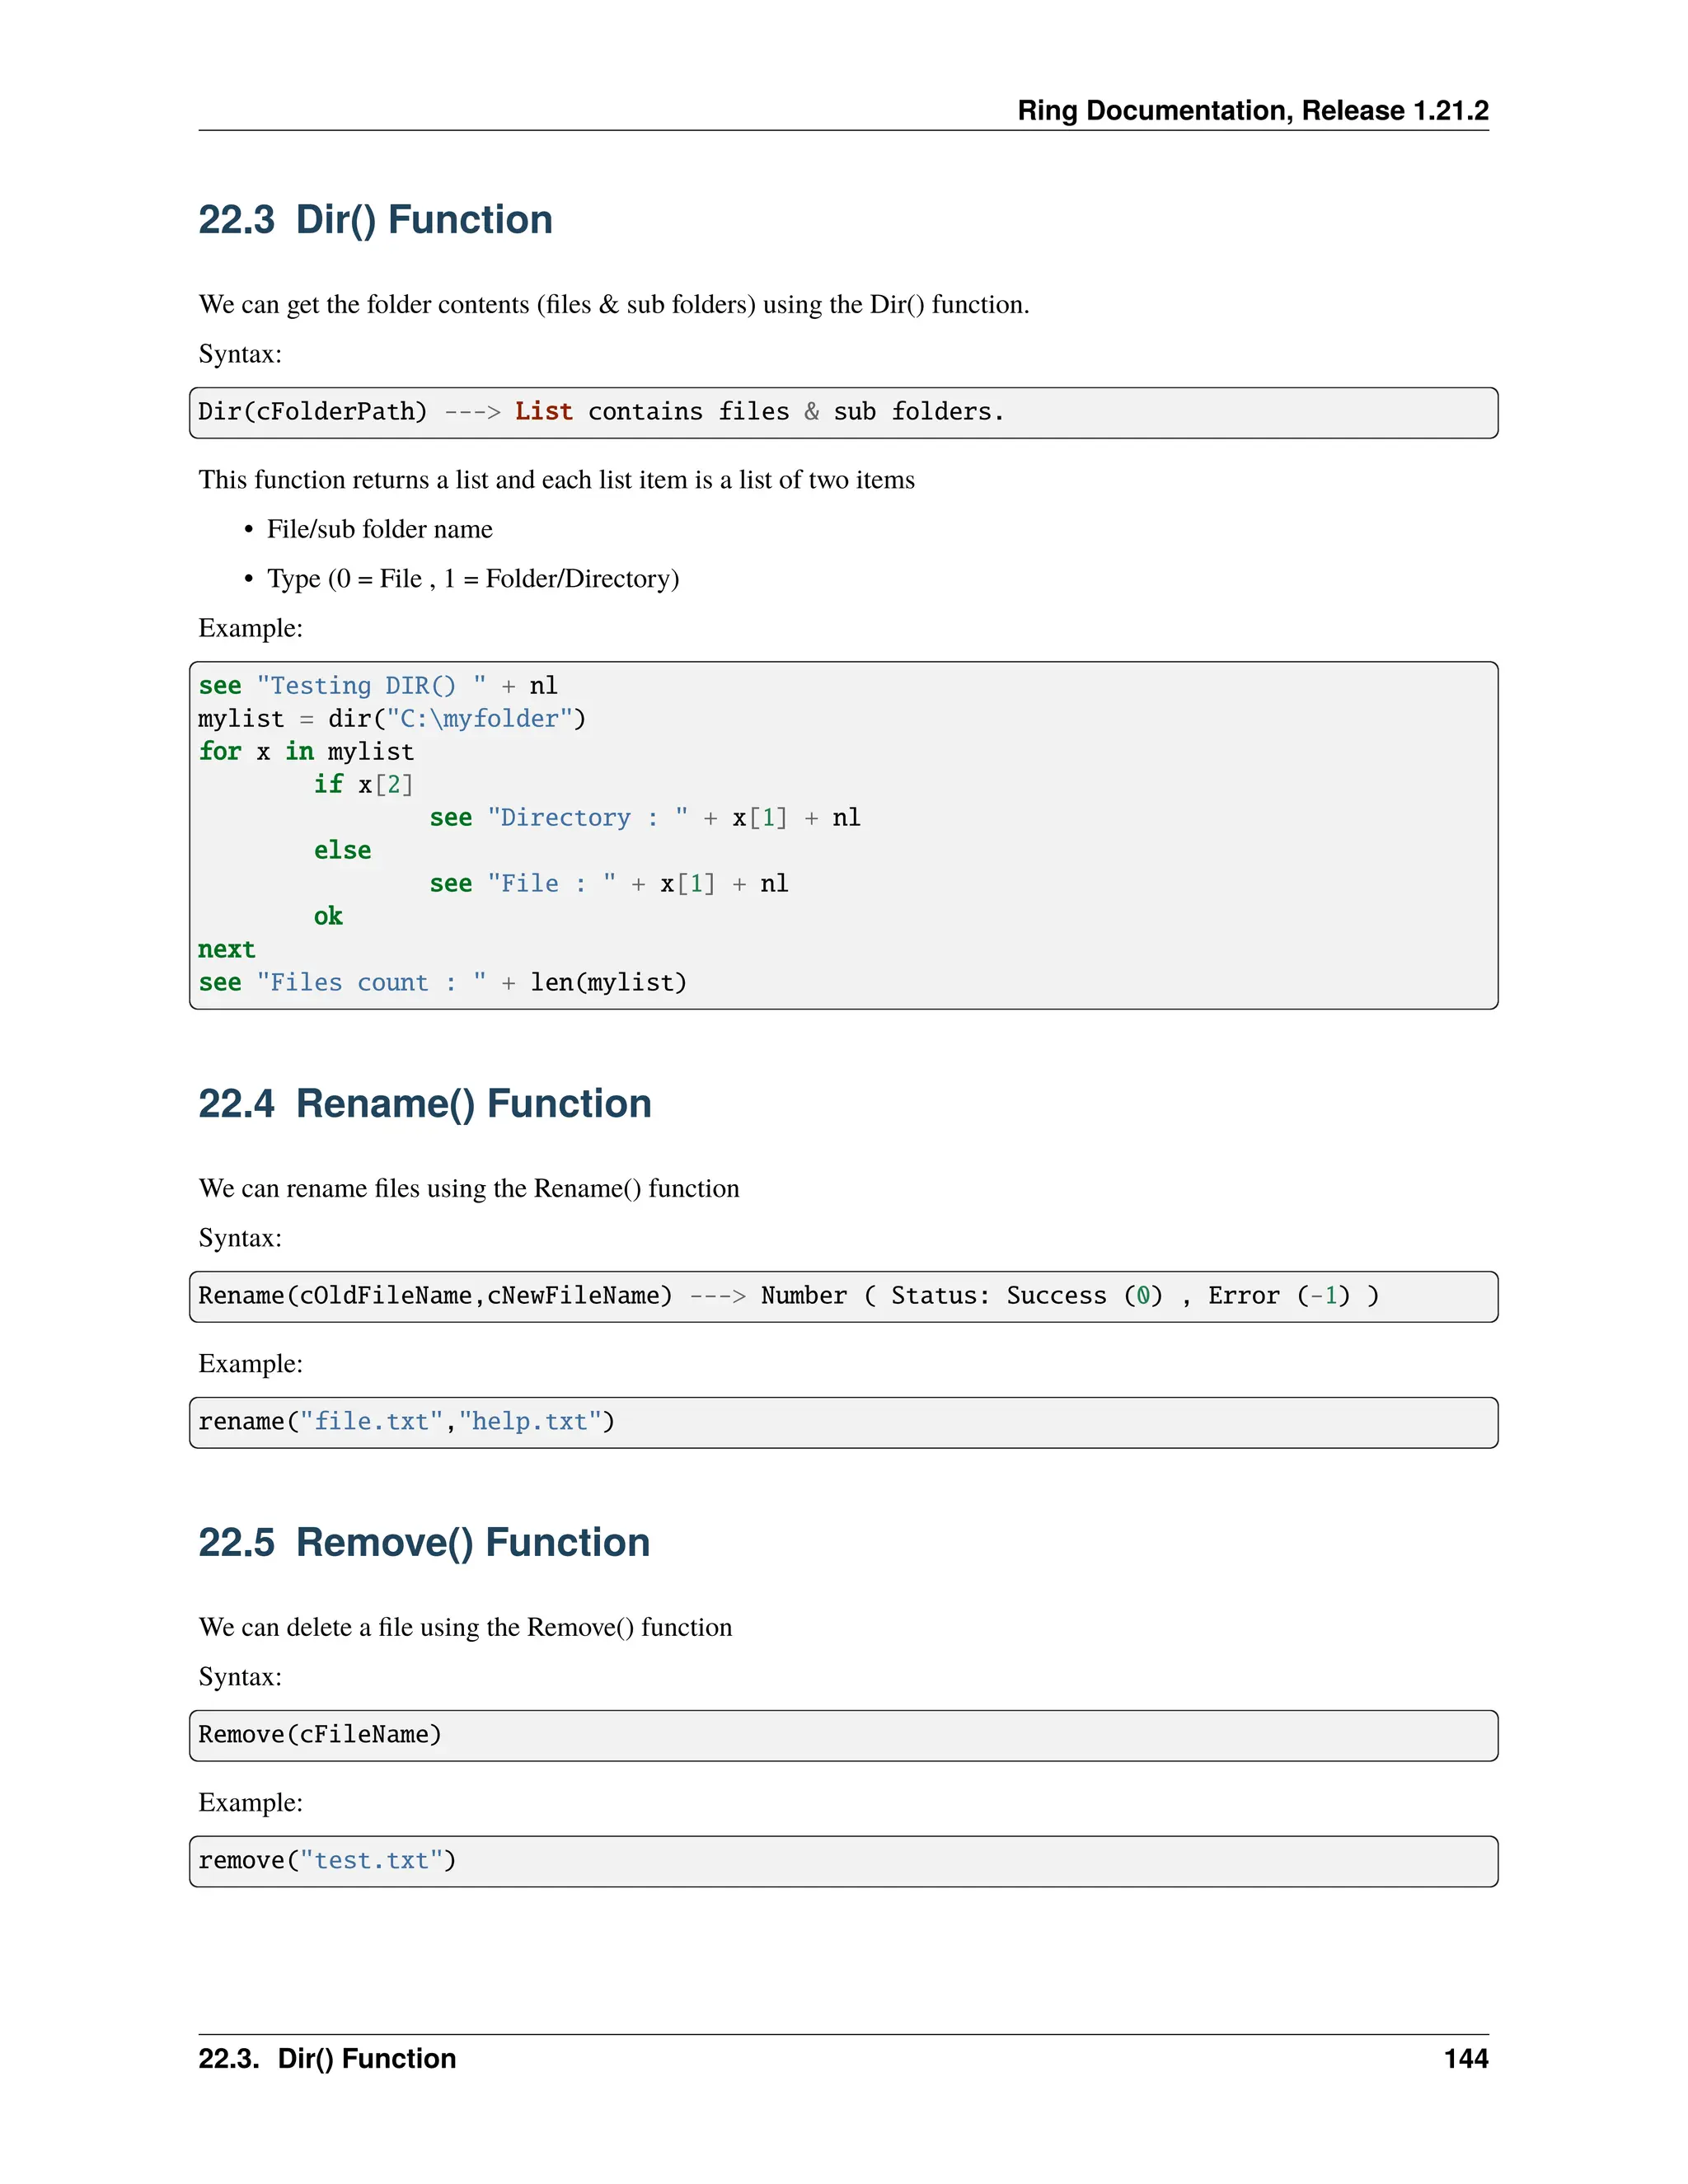Click the "File/sub folder name" bullet item
The image size is (1688, 2184).
[x=379, y=529]
